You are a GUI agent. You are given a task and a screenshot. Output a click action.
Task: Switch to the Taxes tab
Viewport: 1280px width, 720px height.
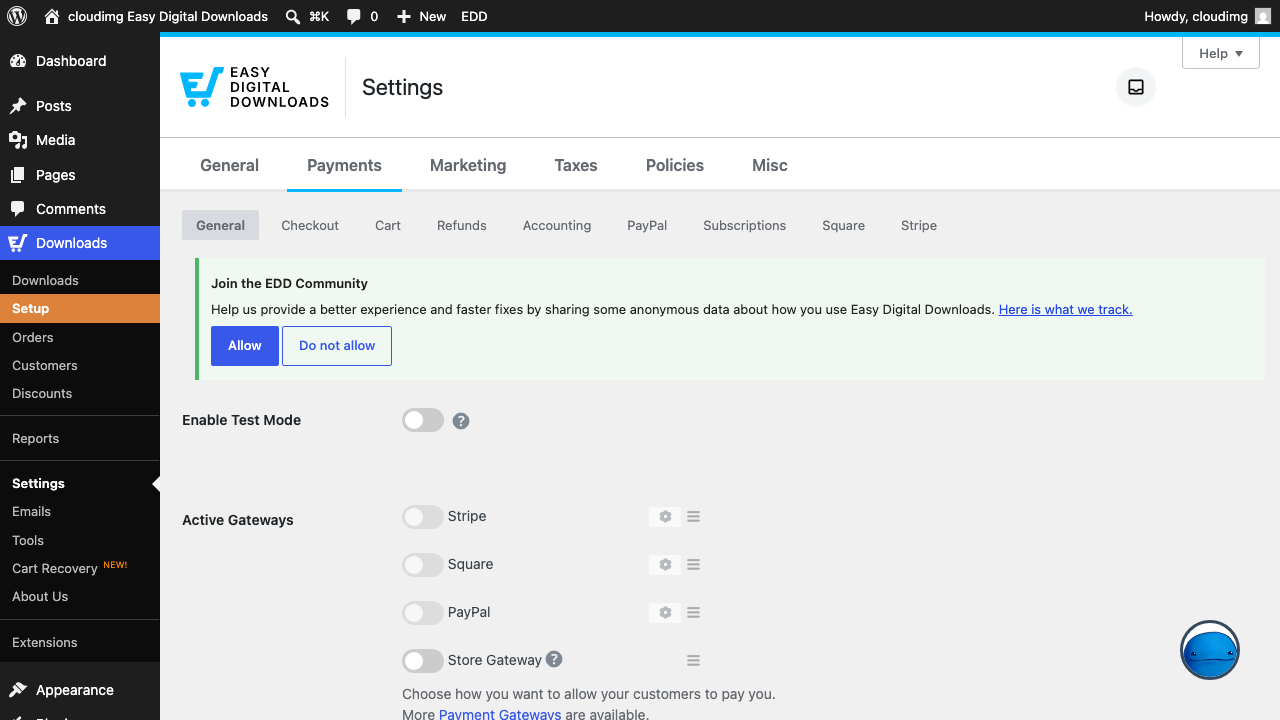576,165
